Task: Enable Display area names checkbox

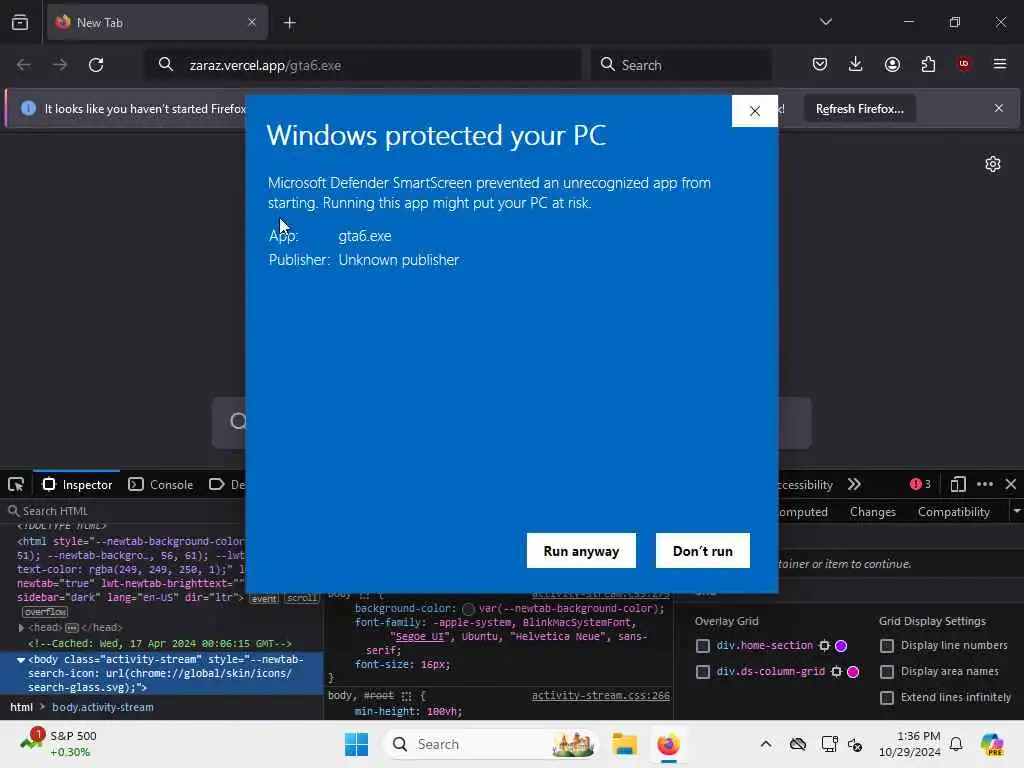Action: pyautogui.click(x=886, y=672)
